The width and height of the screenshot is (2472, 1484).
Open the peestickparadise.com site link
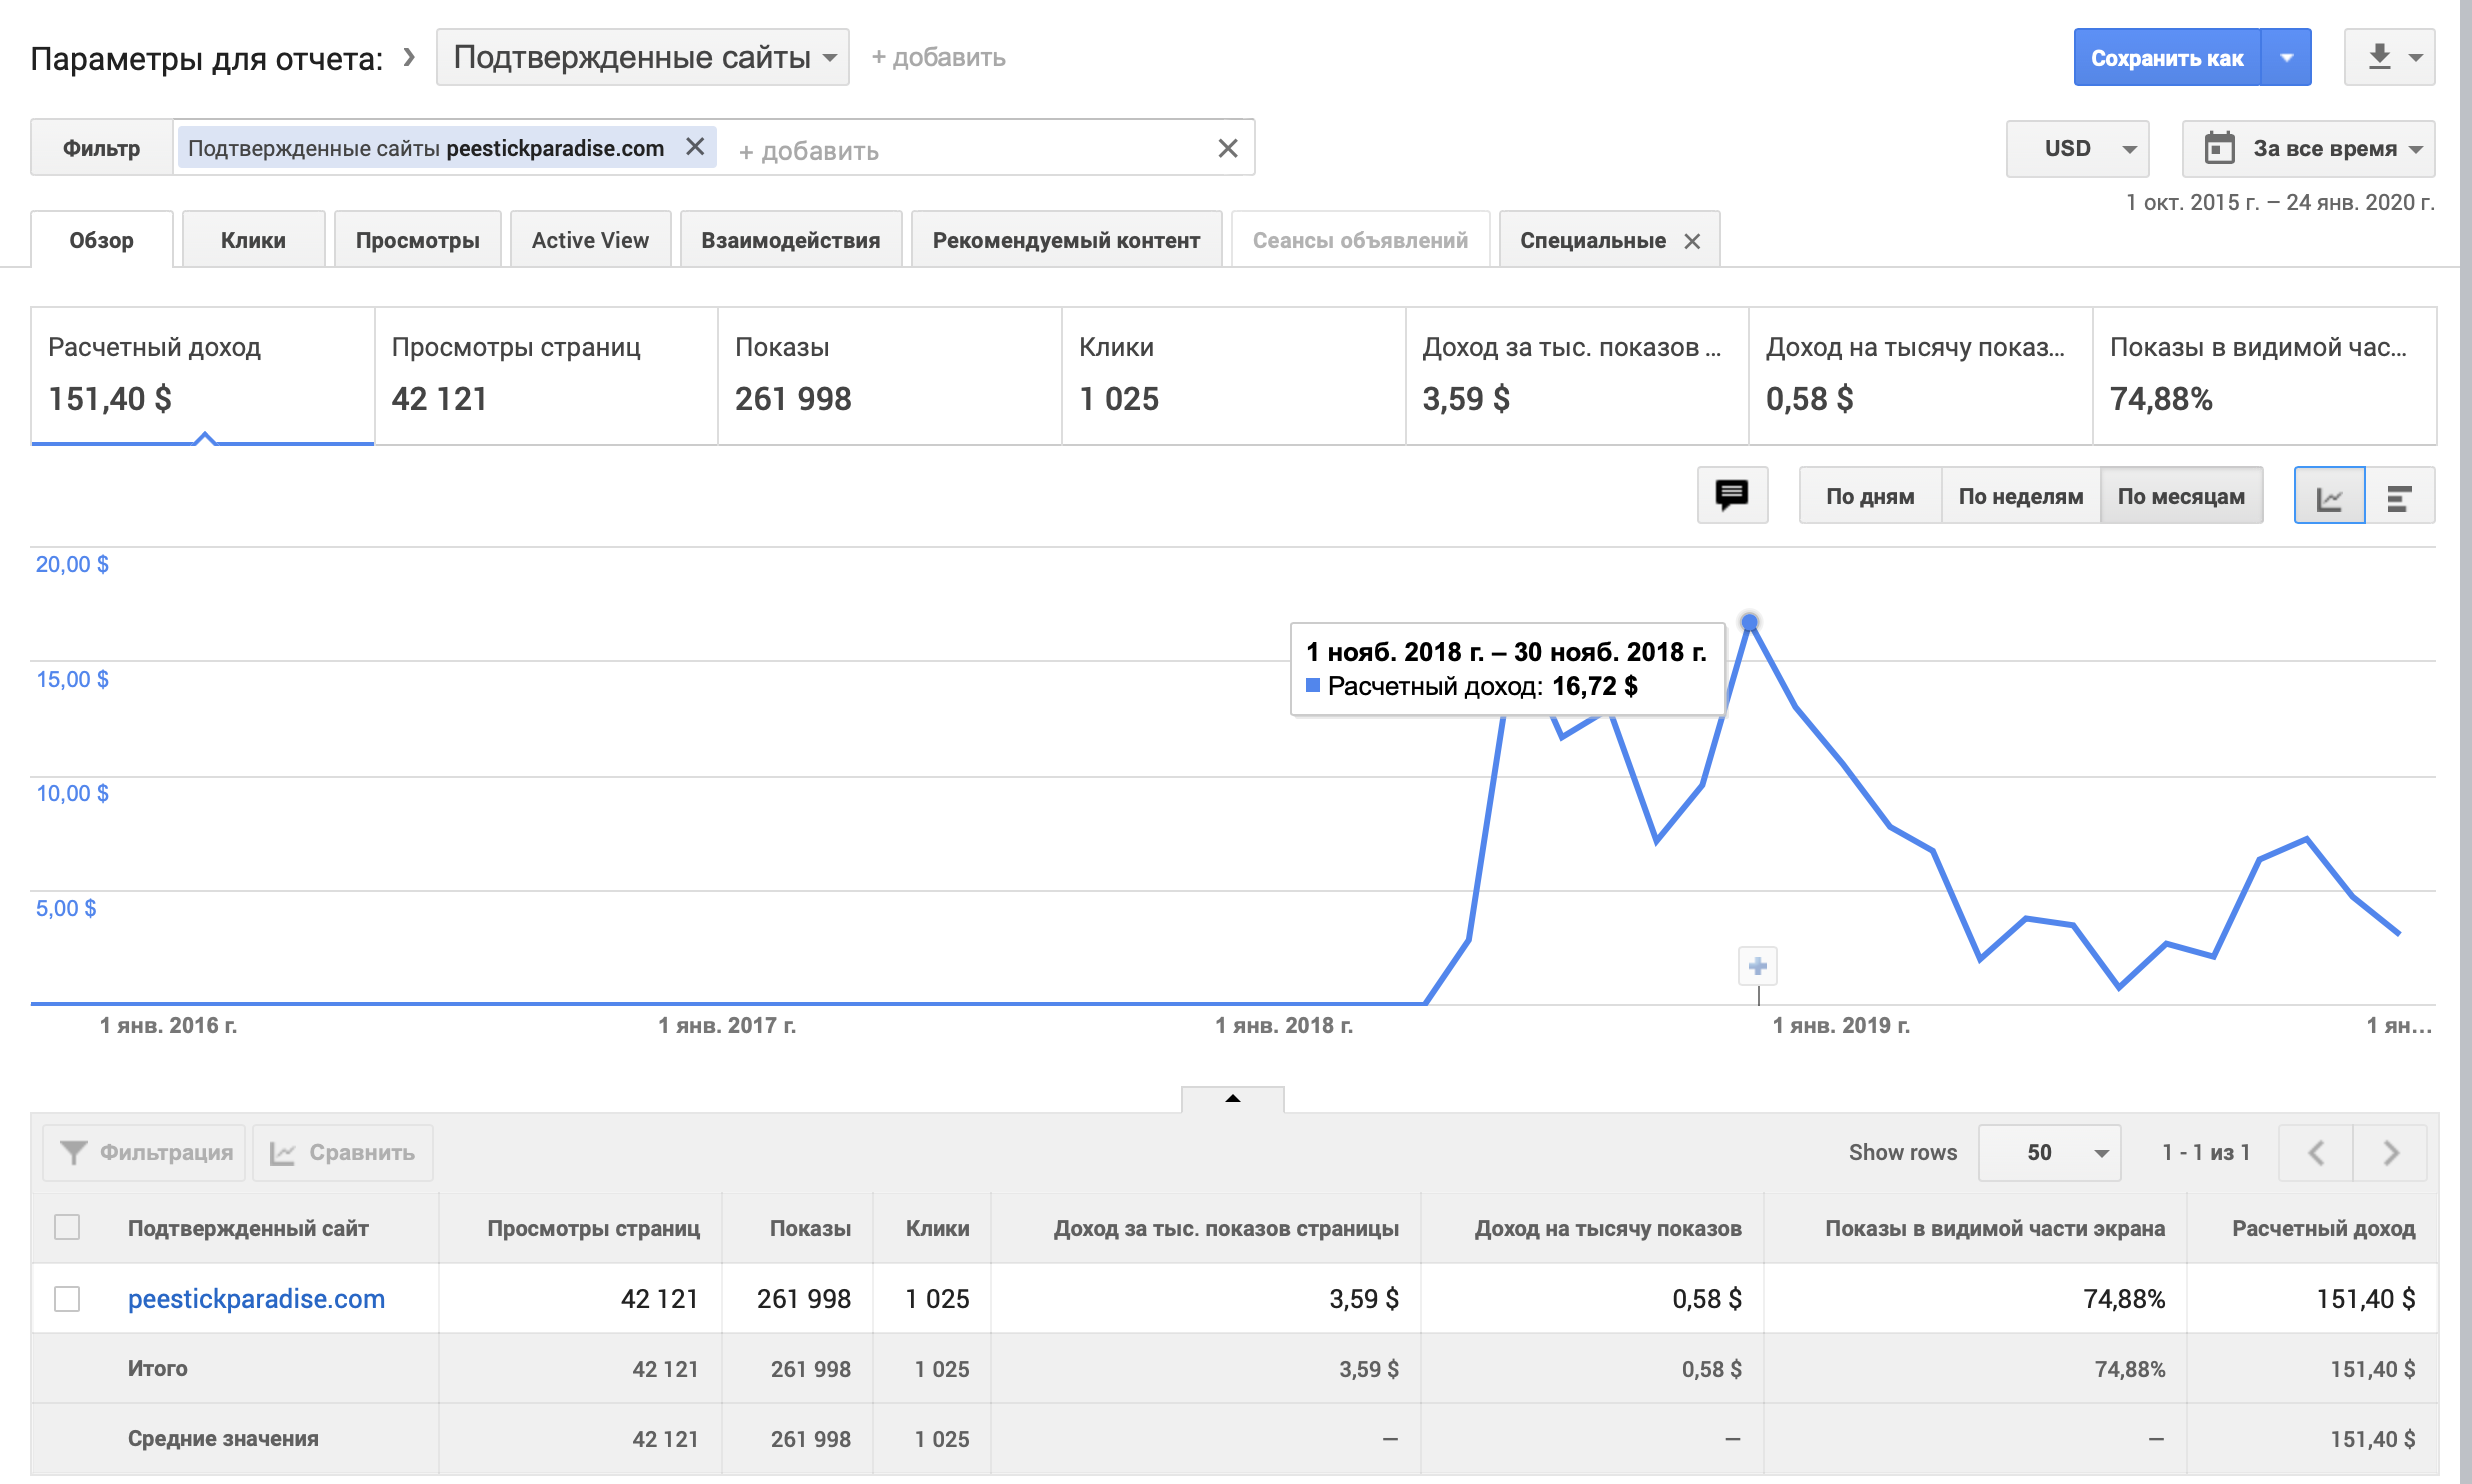[x=256, y=1298]
